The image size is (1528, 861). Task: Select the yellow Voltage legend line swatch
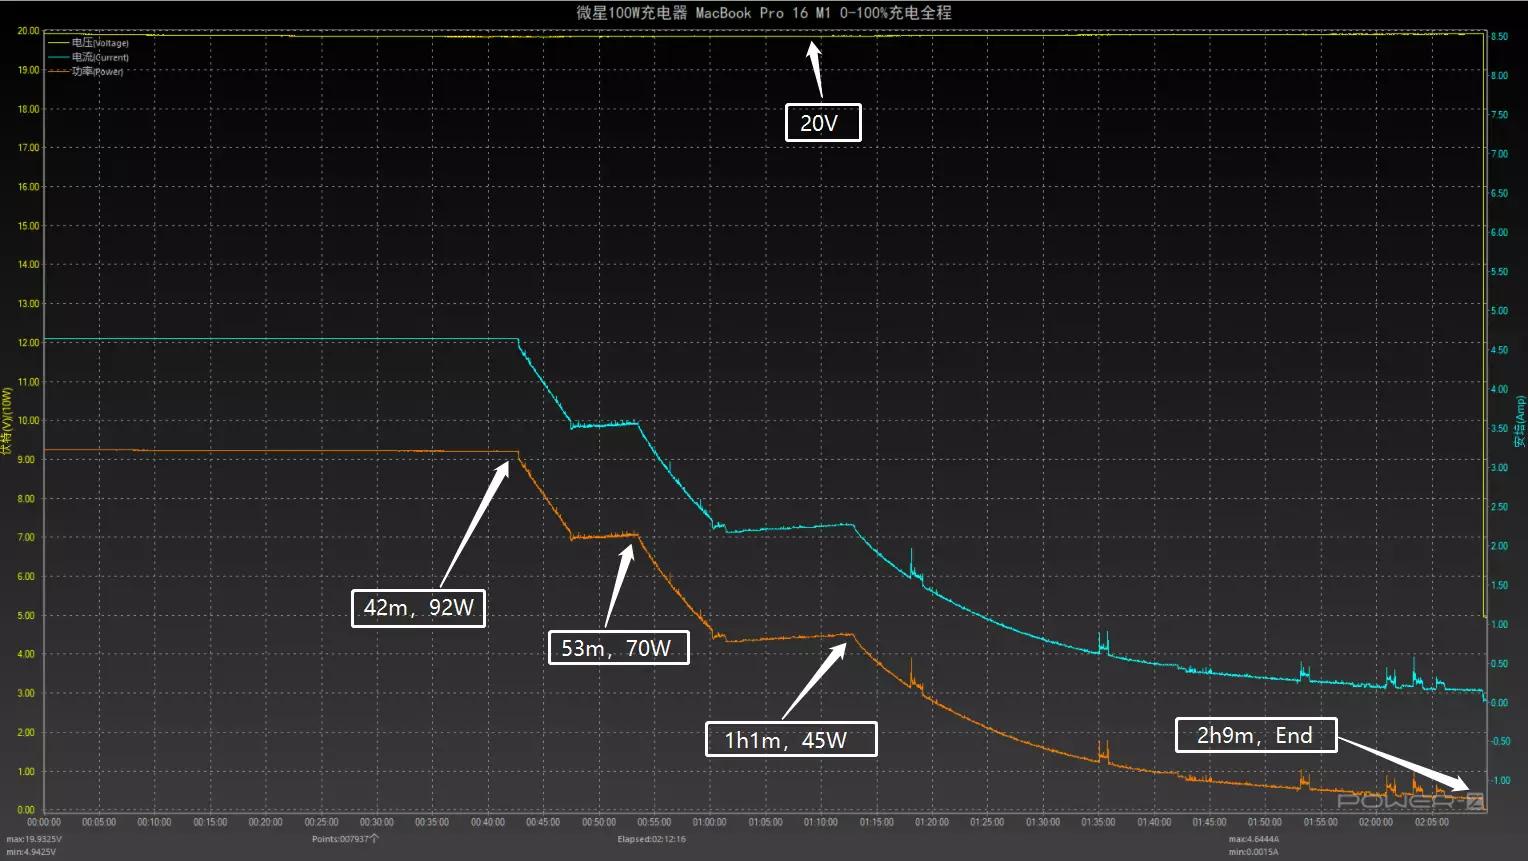(58, 43)
